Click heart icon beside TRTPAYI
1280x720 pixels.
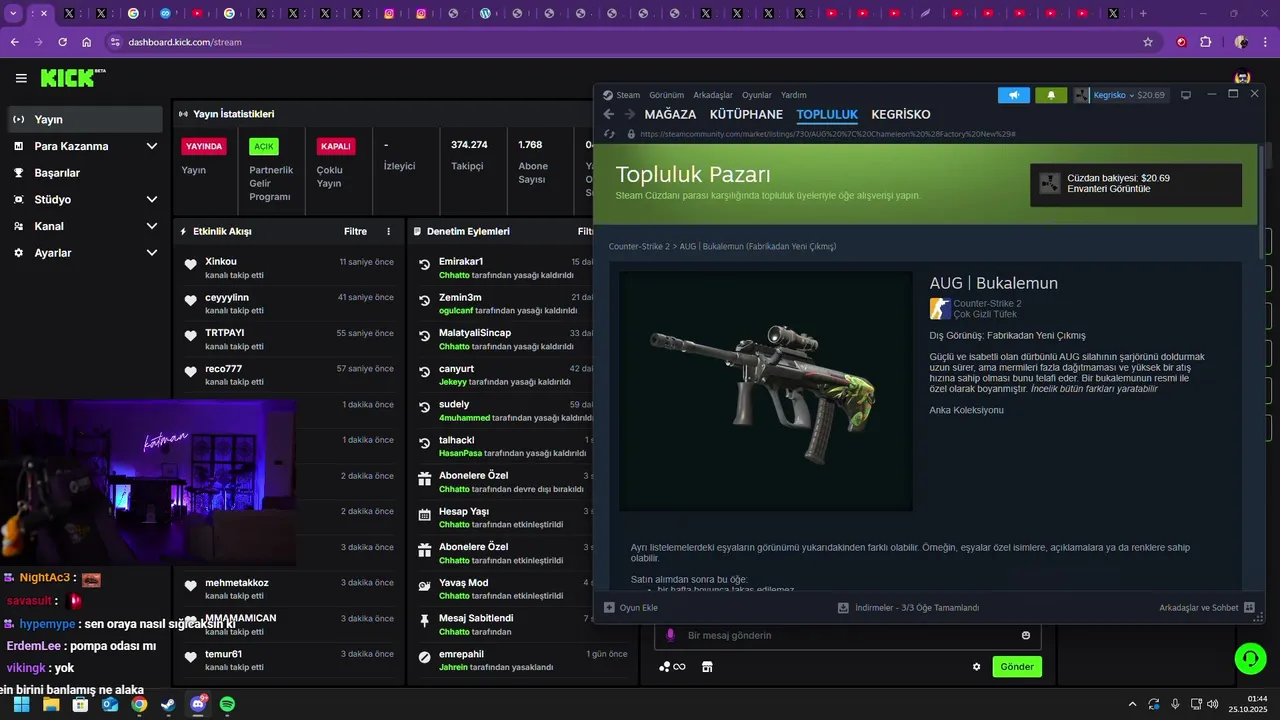[191, 336]
